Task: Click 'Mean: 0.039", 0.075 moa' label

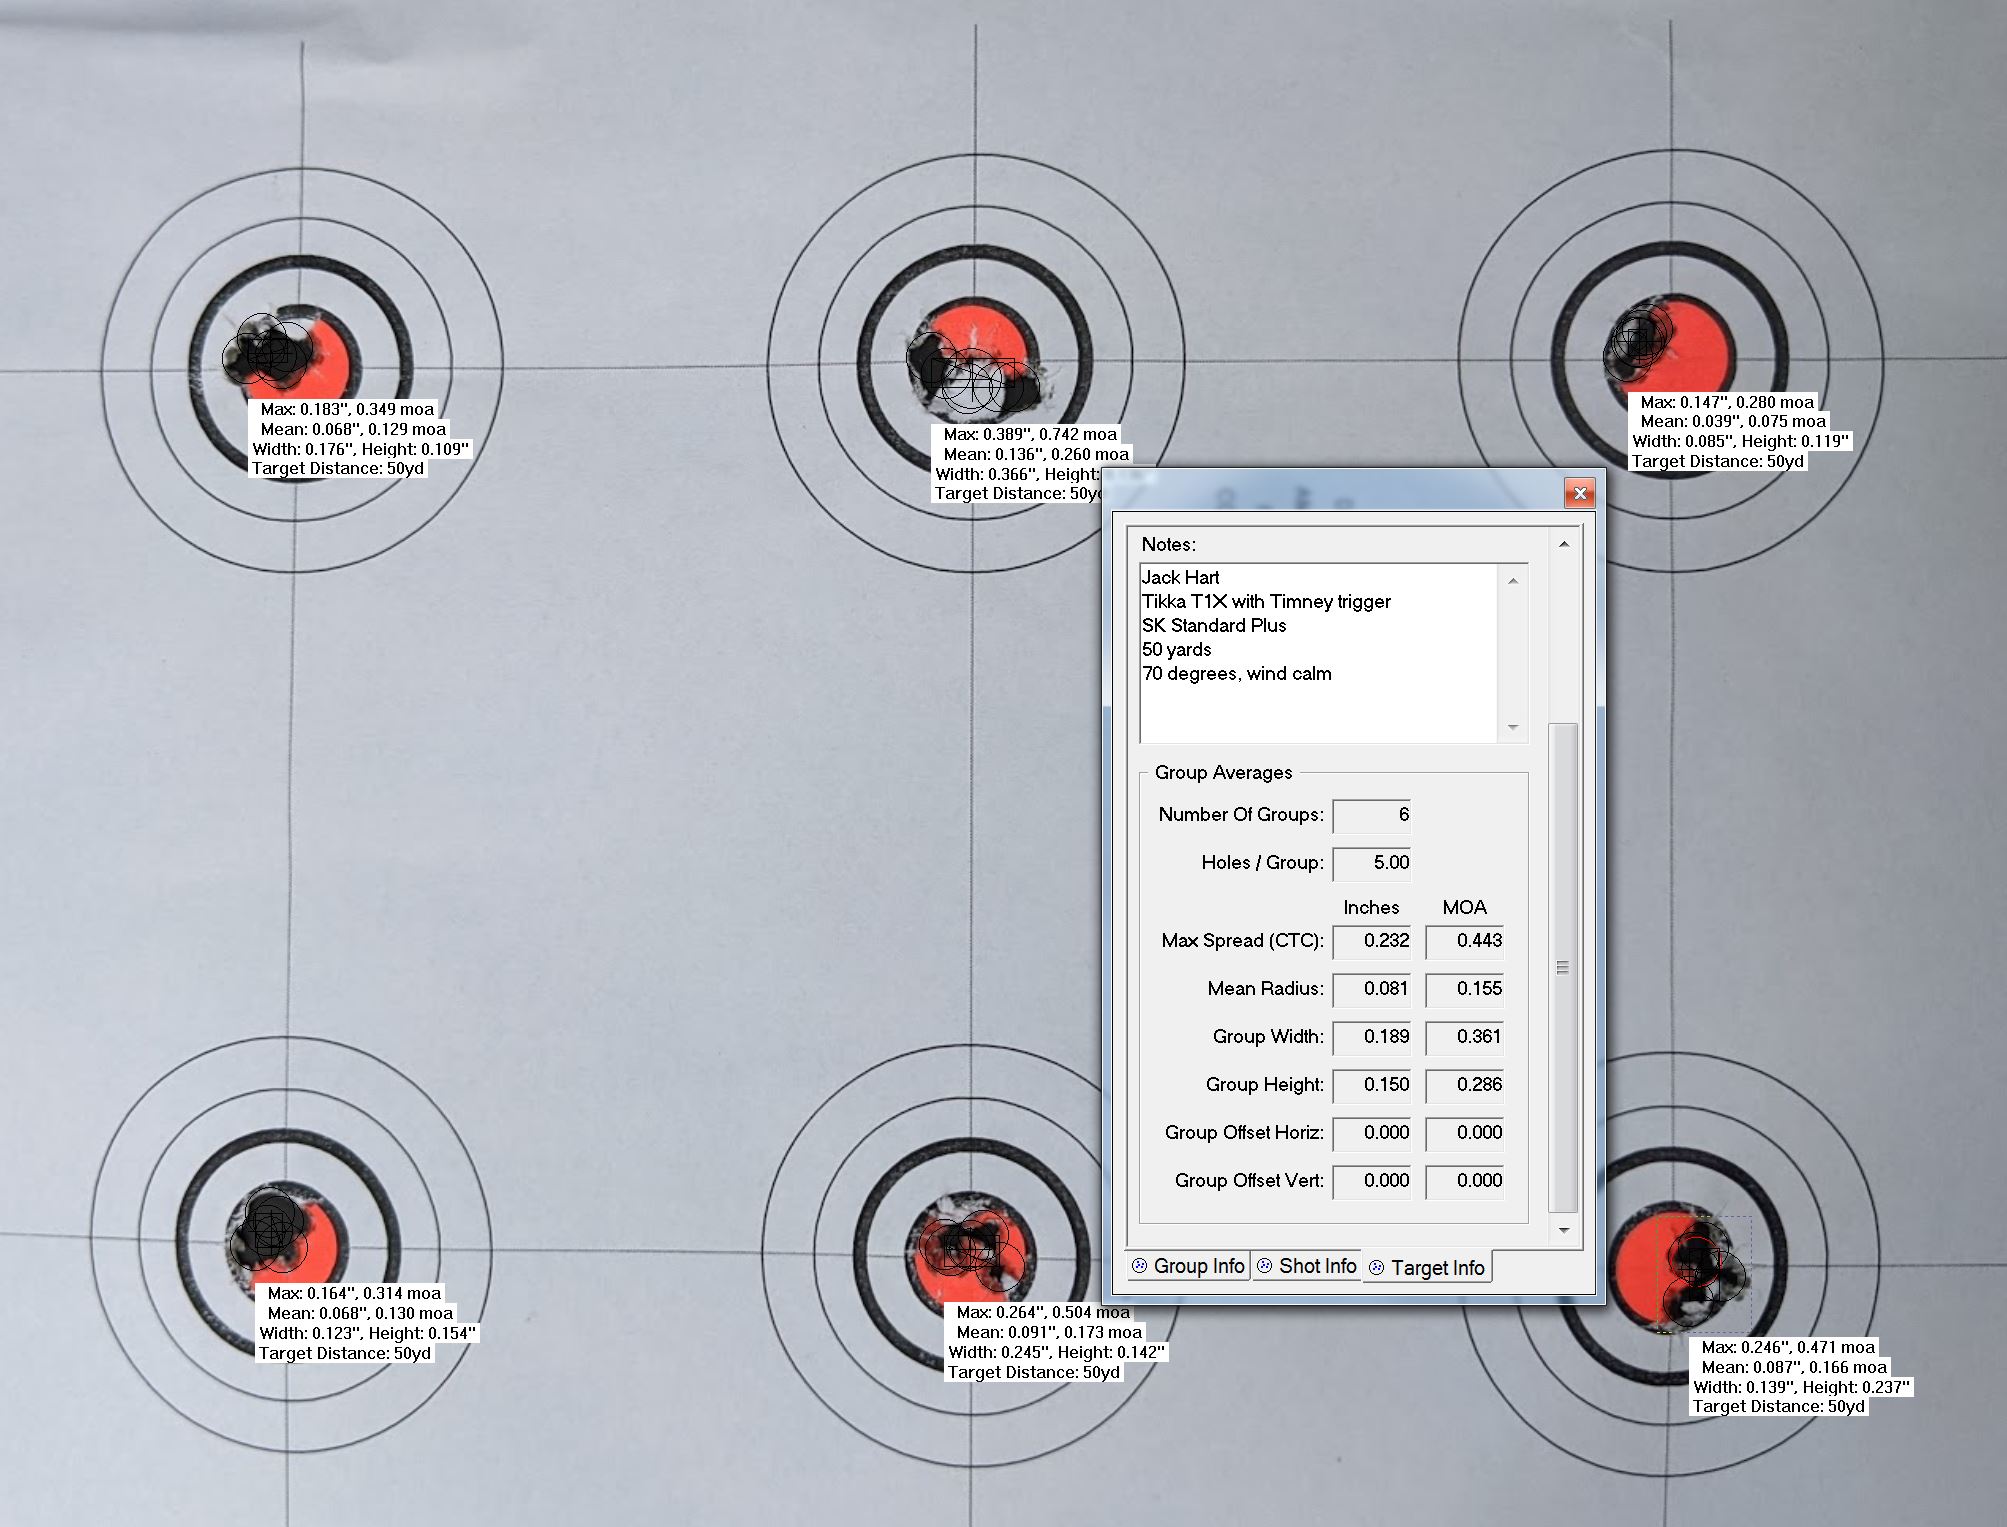Action: tap(1733, 422)
